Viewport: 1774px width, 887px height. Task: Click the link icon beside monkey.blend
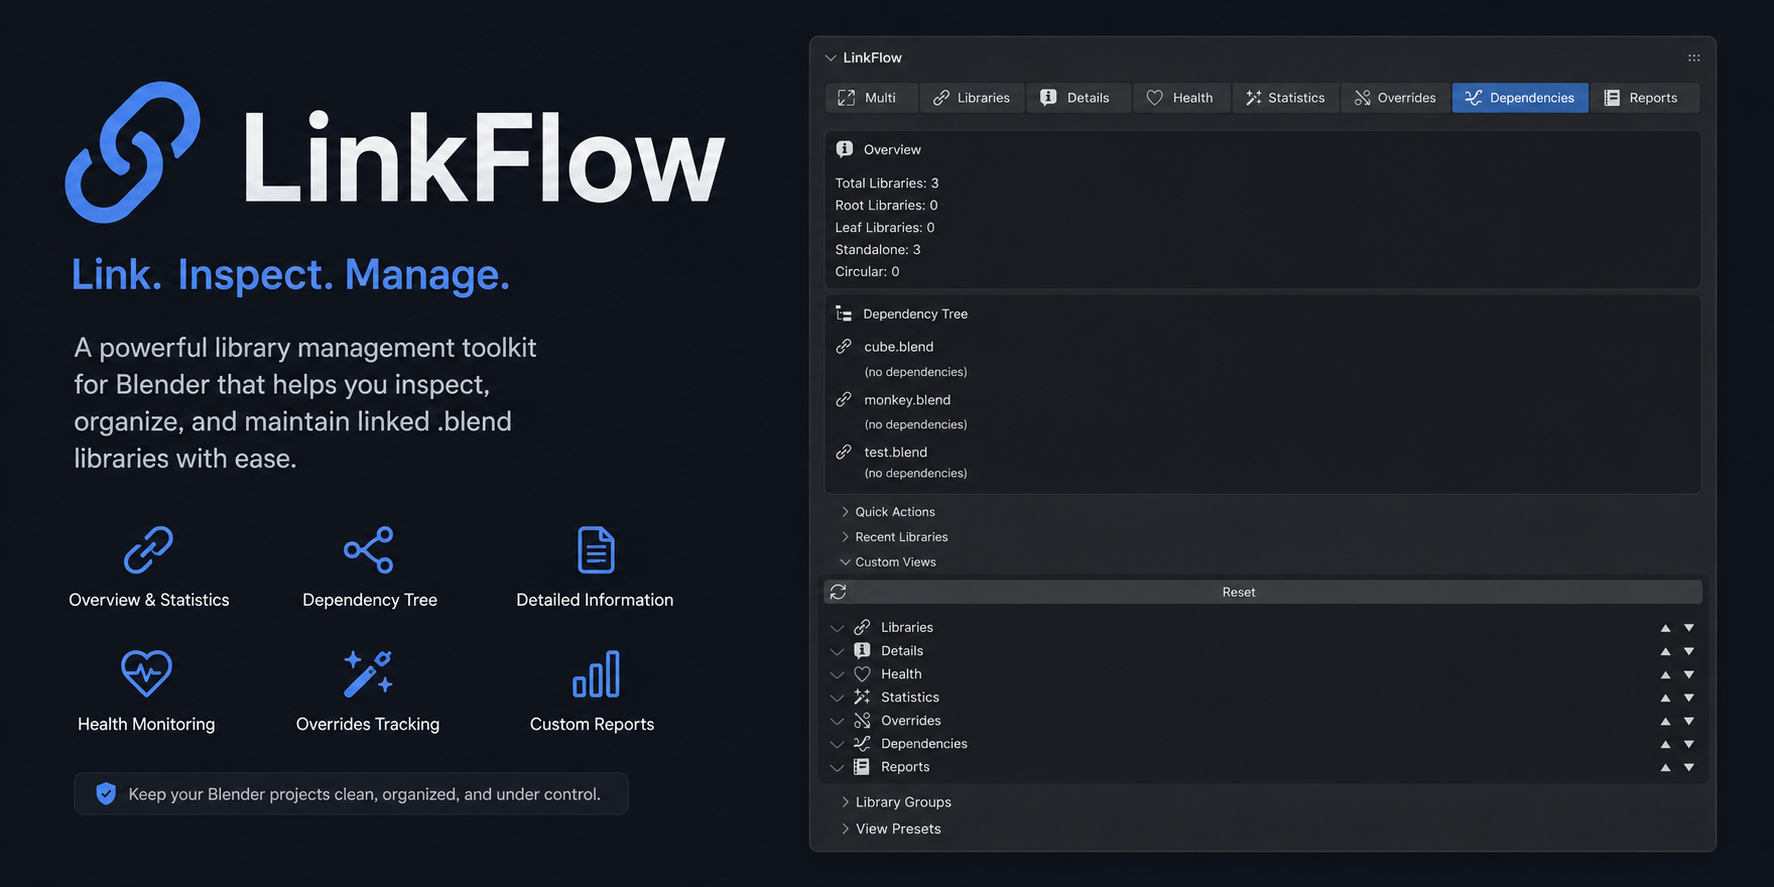844,399
